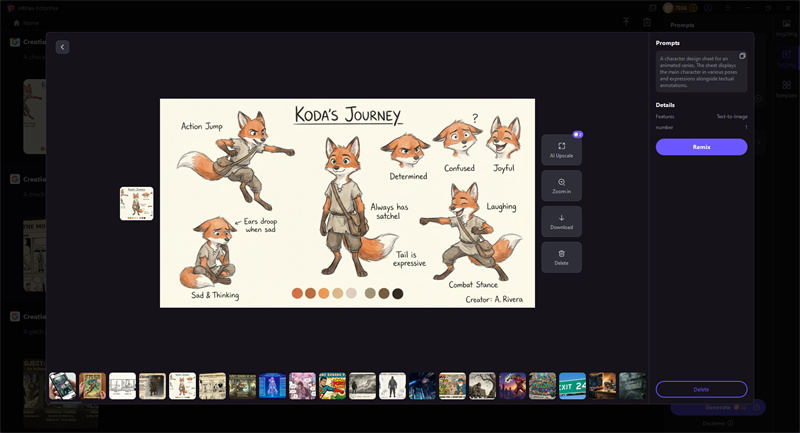Go back using the left chevron button
800x433 pixels.
62,47
